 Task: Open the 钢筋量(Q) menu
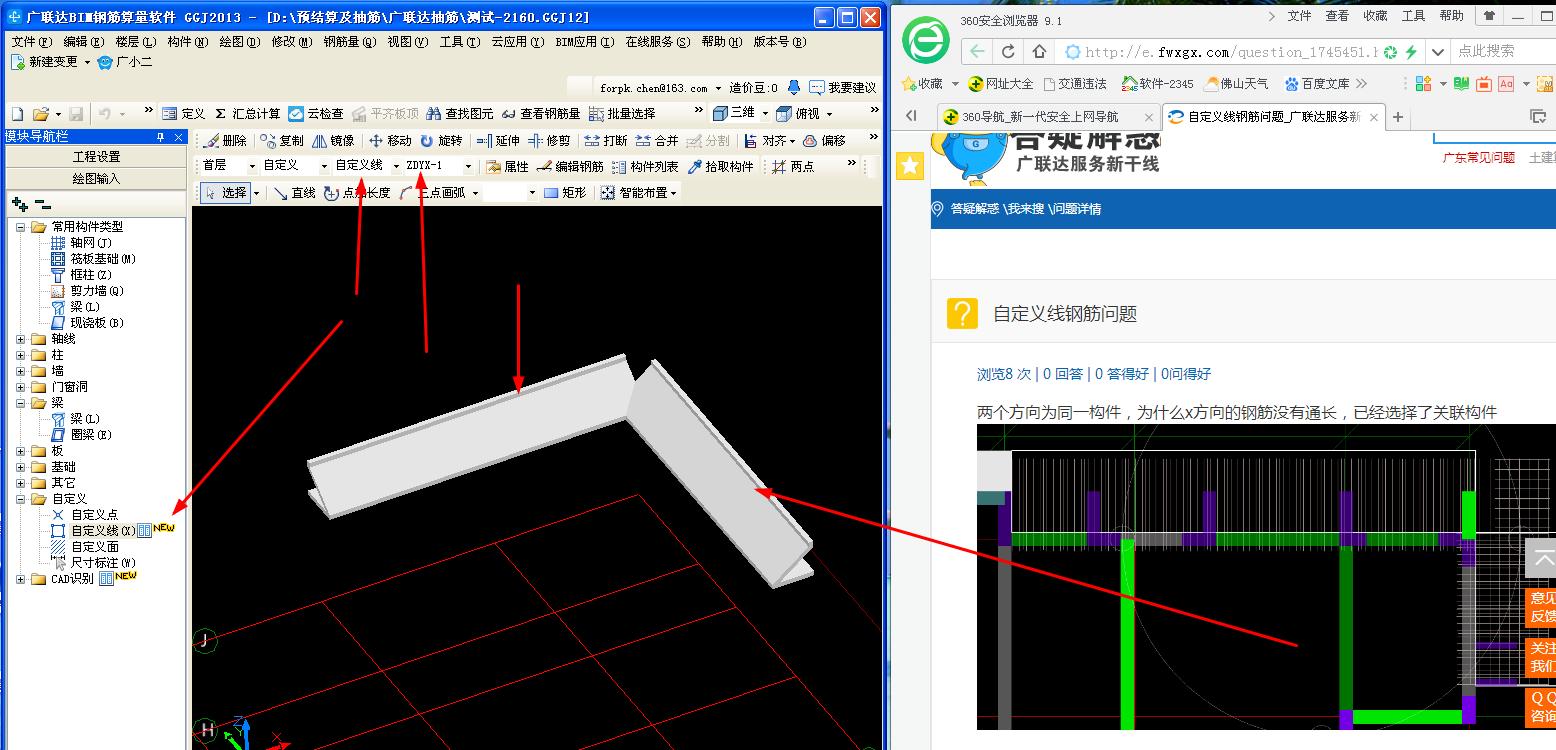[x=349, y=42]
